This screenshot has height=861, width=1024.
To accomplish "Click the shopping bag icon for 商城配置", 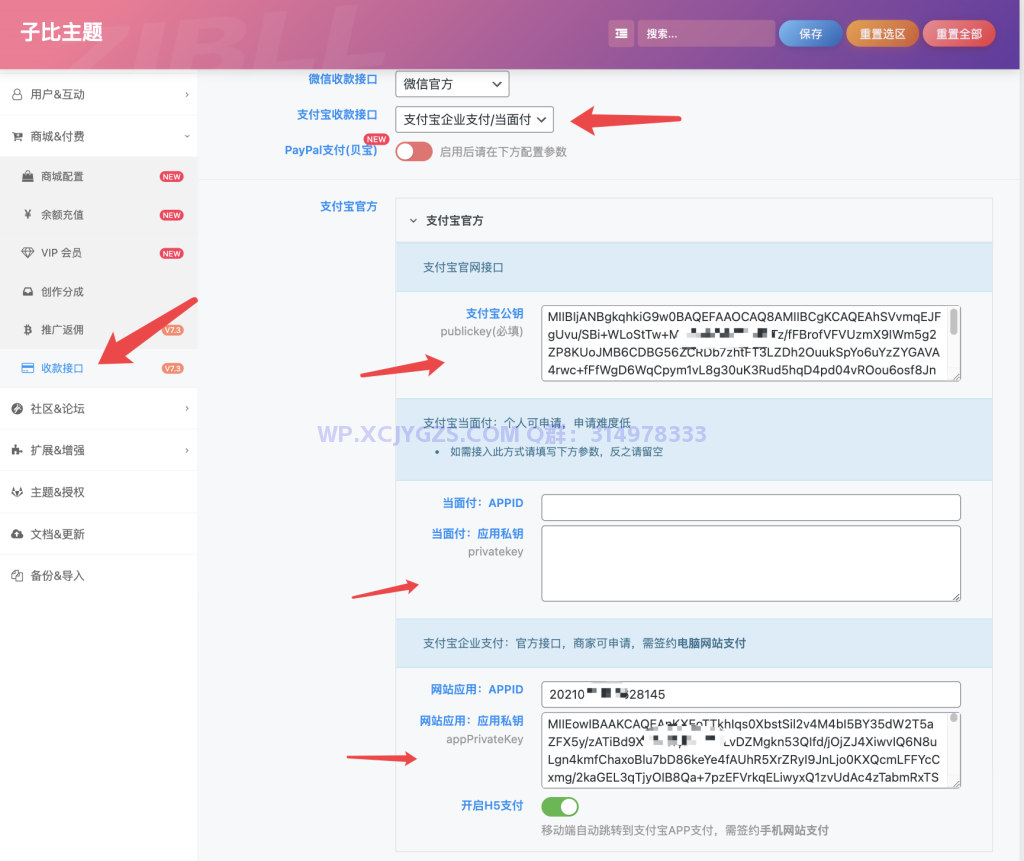I will [28, 176].
